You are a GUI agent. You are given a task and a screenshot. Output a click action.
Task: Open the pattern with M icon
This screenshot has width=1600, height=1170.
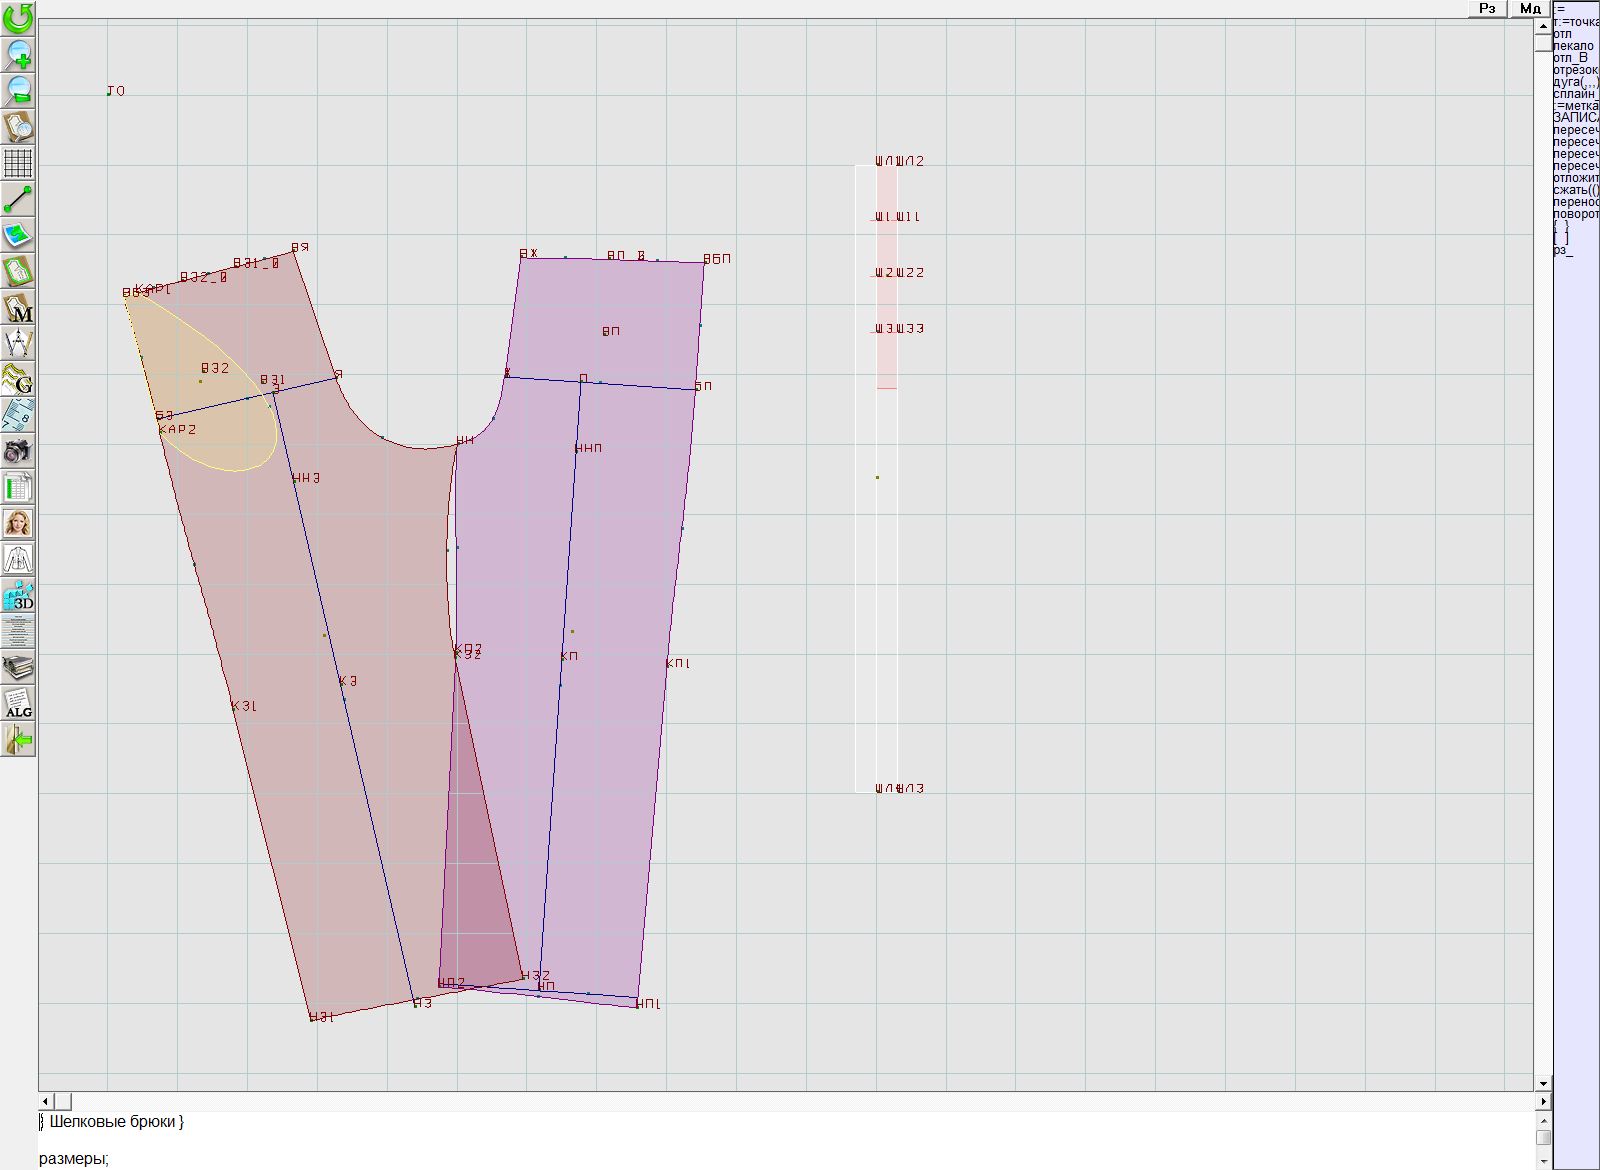18,308
